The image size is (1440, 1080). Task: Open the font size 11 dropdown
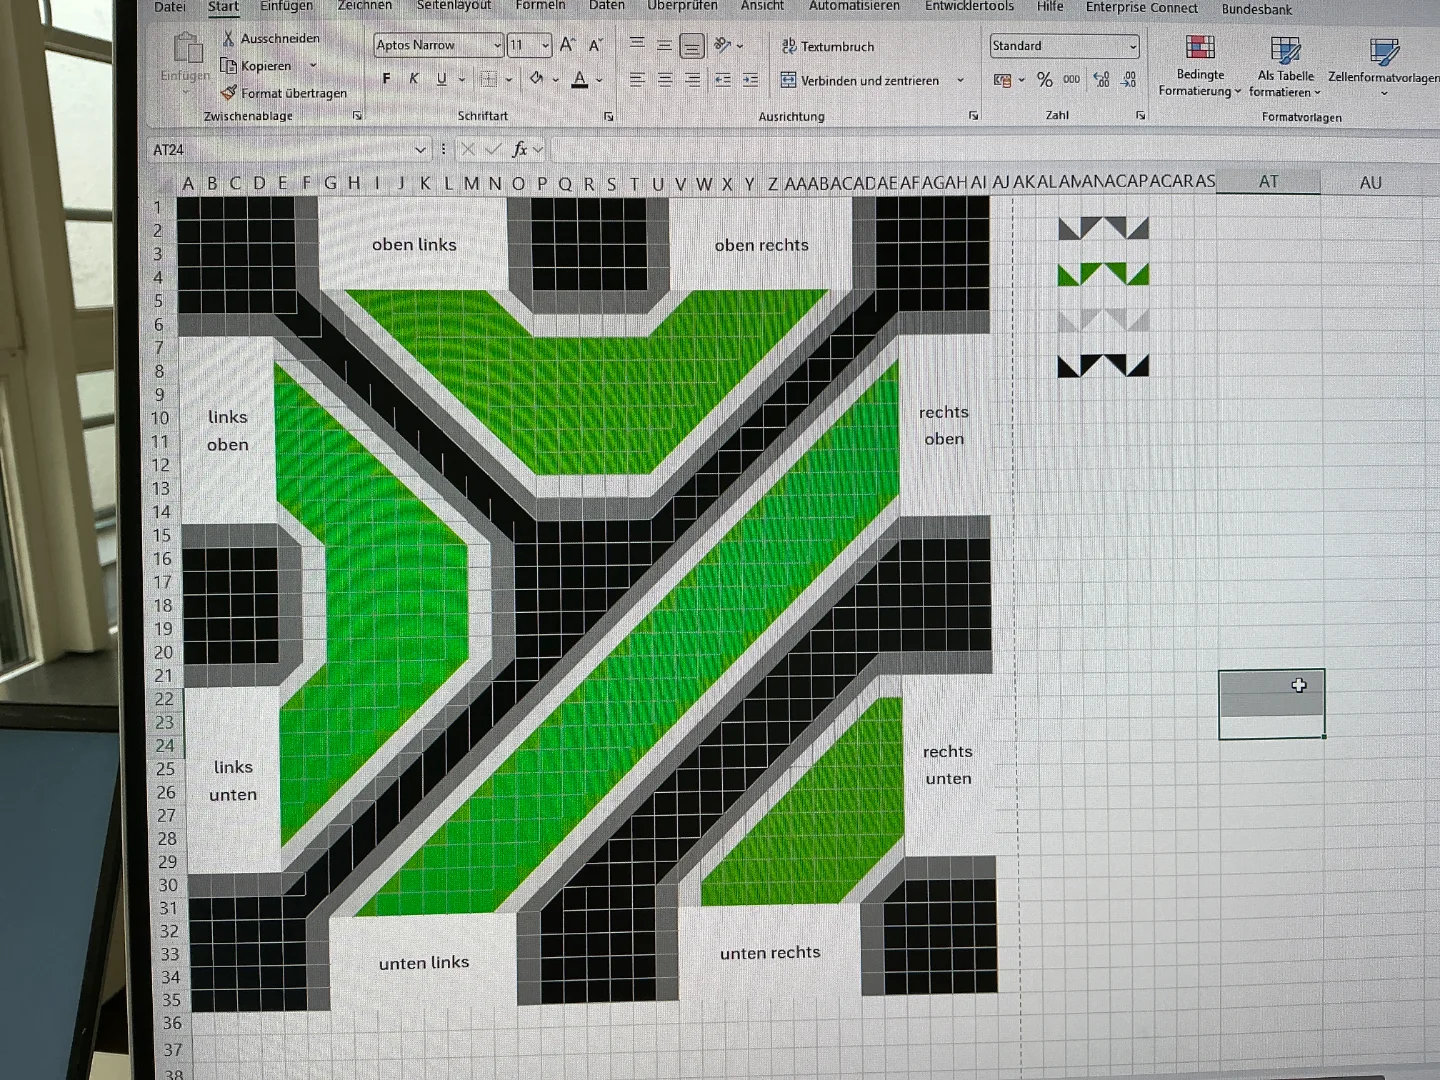(x=545, y=45)
